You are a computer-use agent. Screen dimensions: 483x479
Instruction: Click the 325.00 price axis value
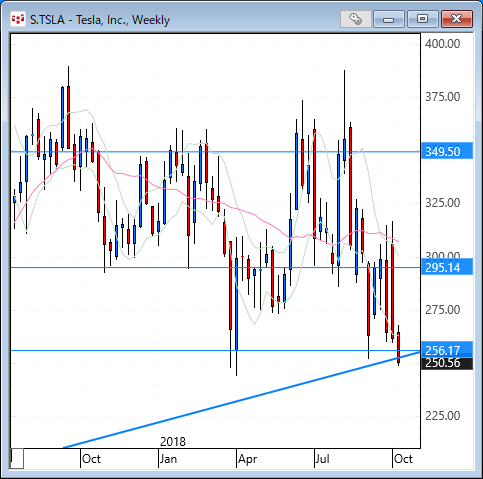(x=443, y=203)
